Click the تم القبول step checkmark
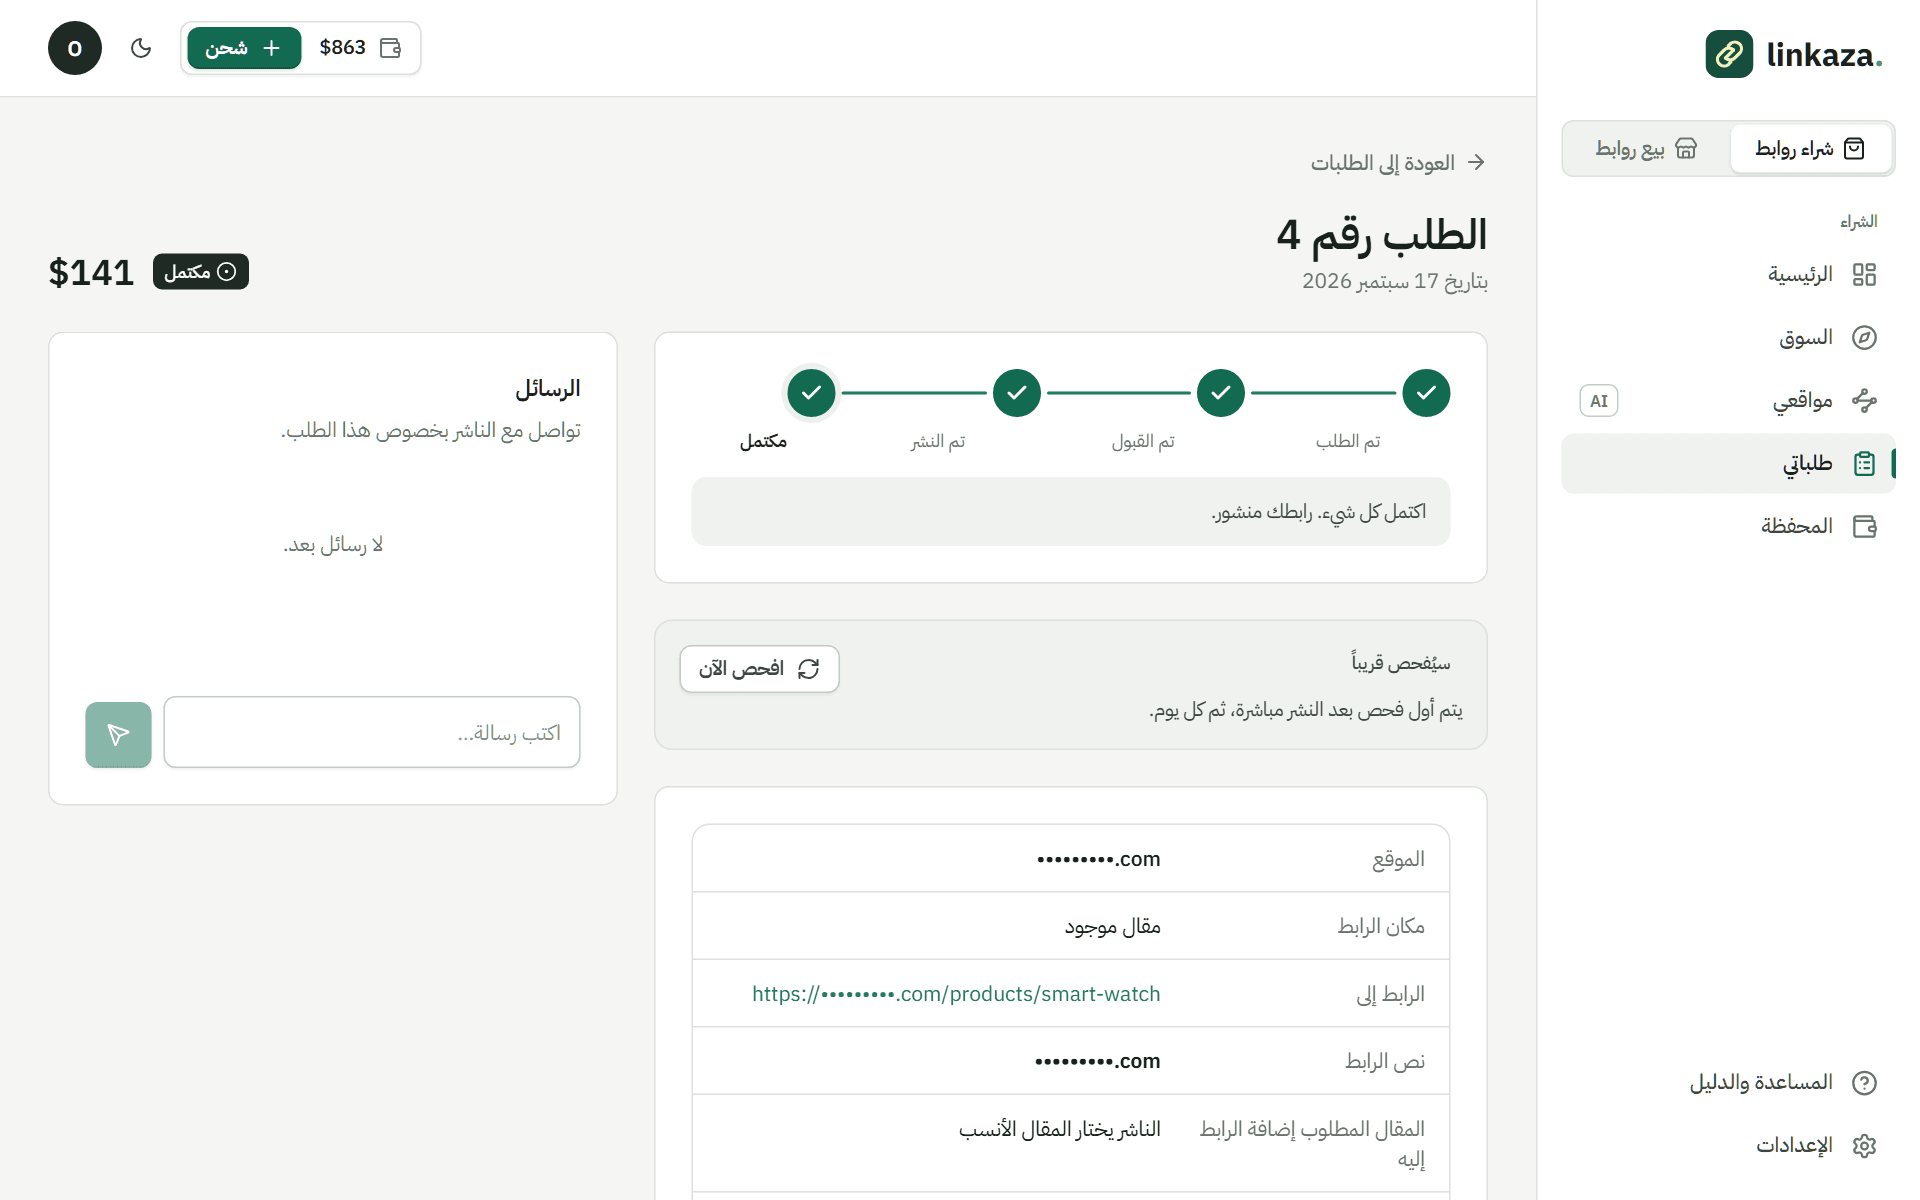This screenshot has height=1200, width=1920. 1221,393
